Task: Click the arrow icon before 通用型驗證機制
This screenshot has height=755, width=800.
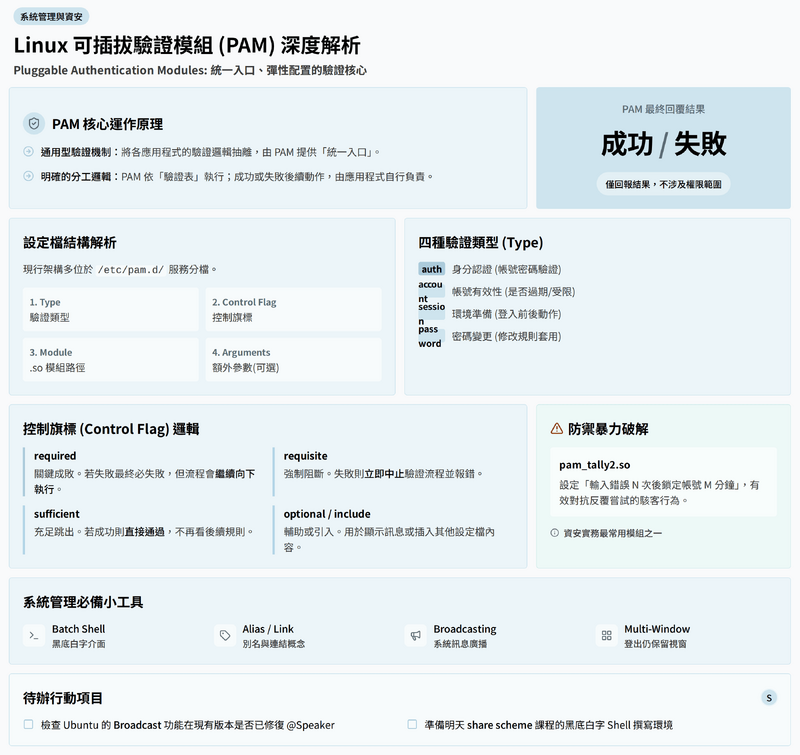Action: (x=28, y=152)
